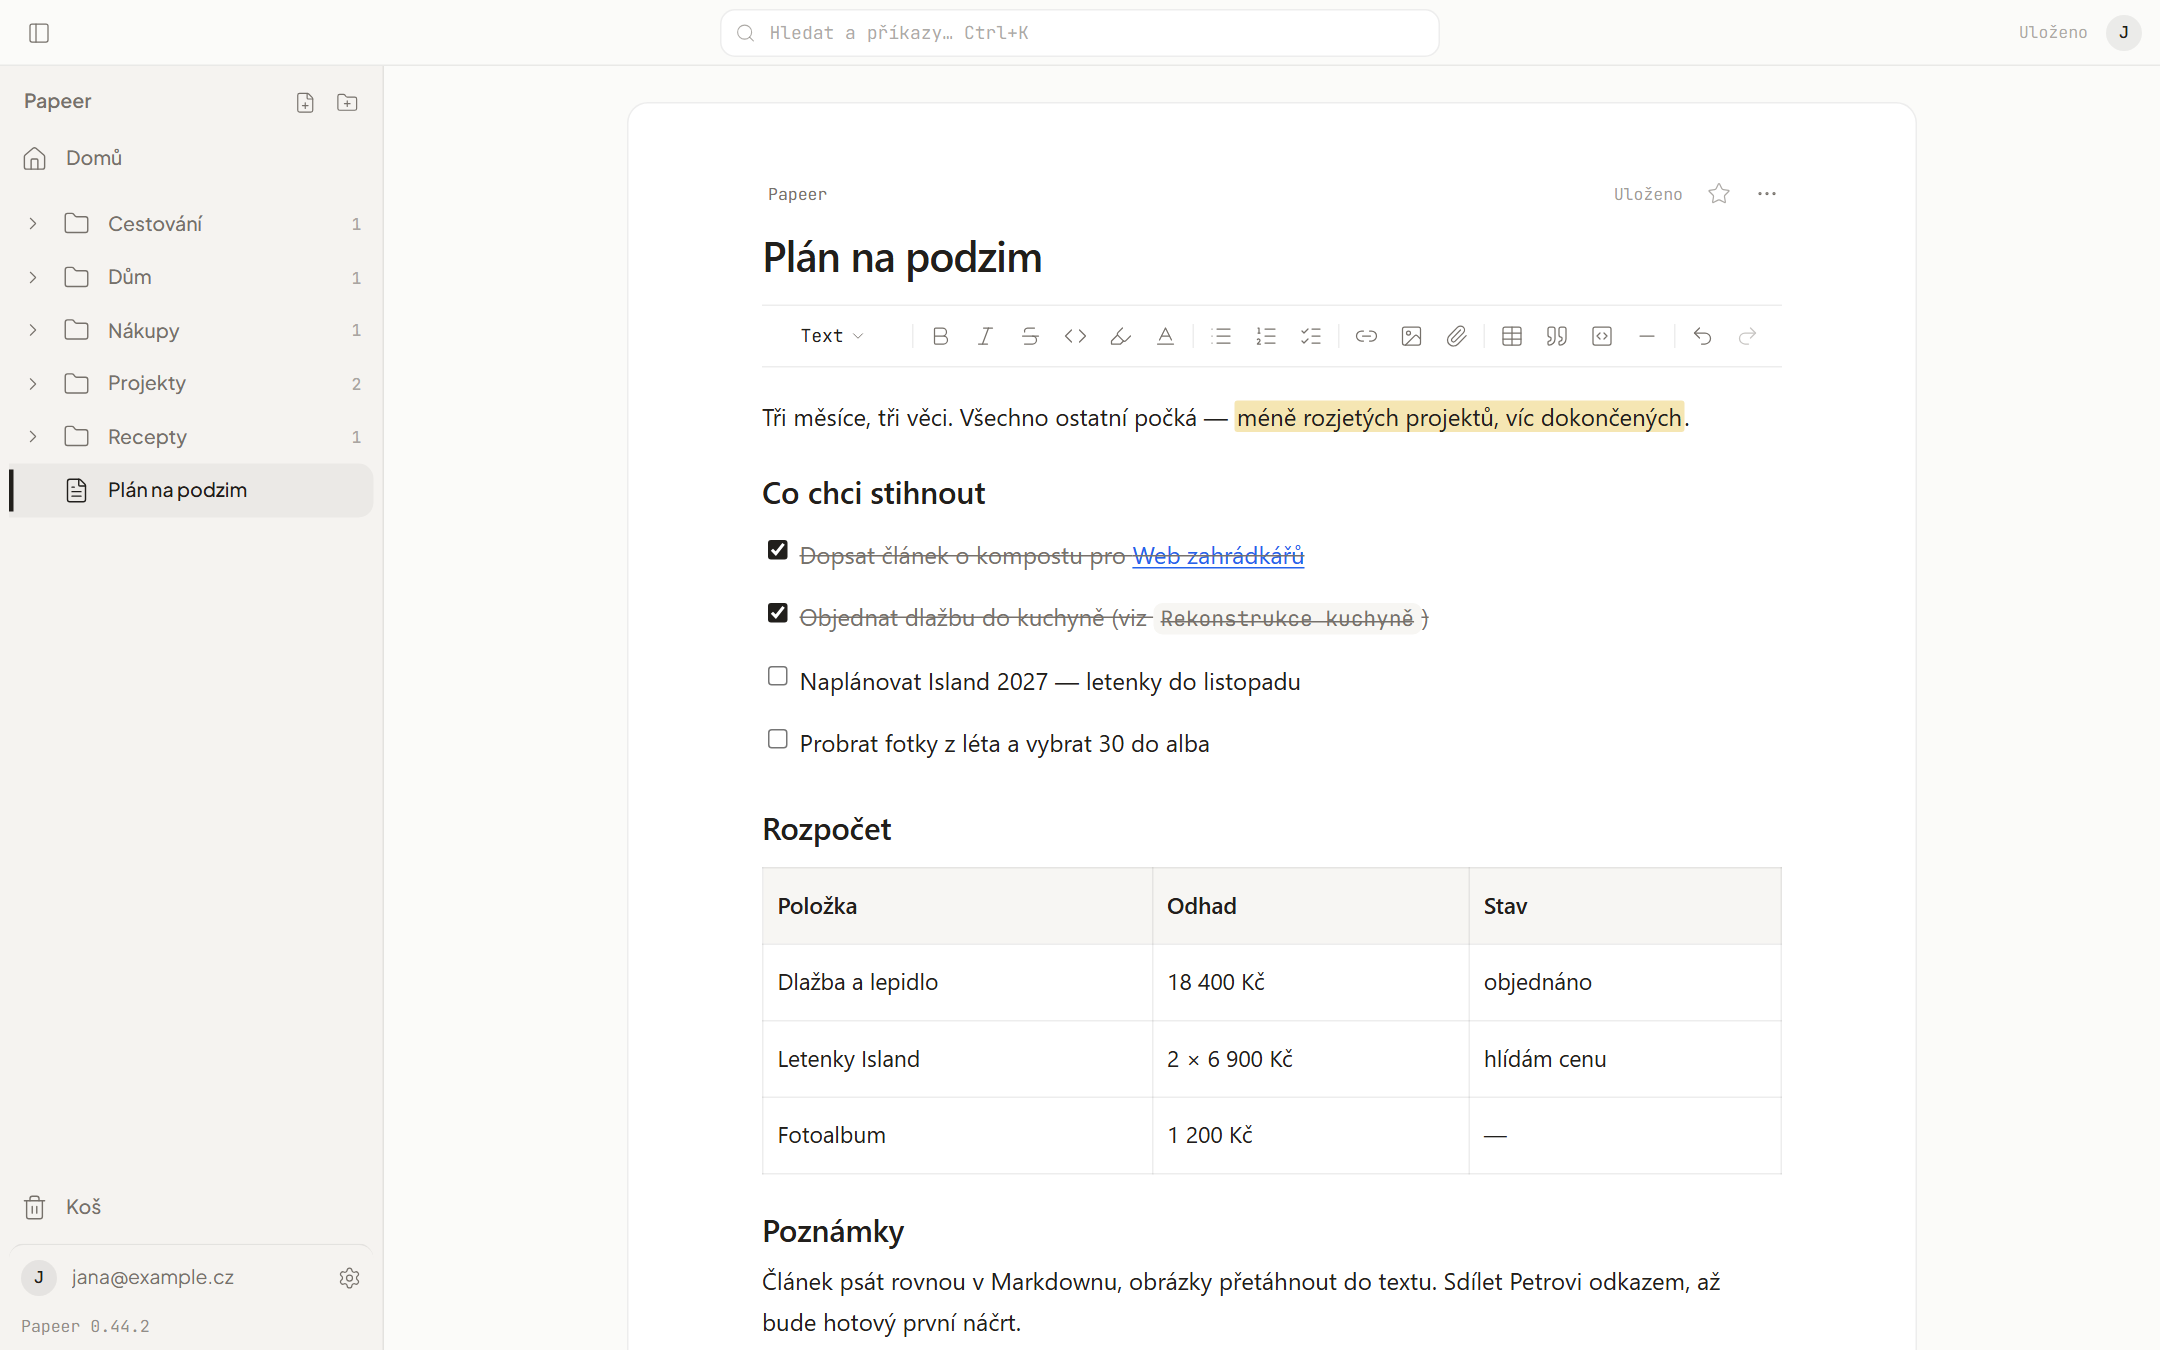Insert a horizontal divider line
Viewport: 2160px width, 1350px height.
tap(1647, 336)
